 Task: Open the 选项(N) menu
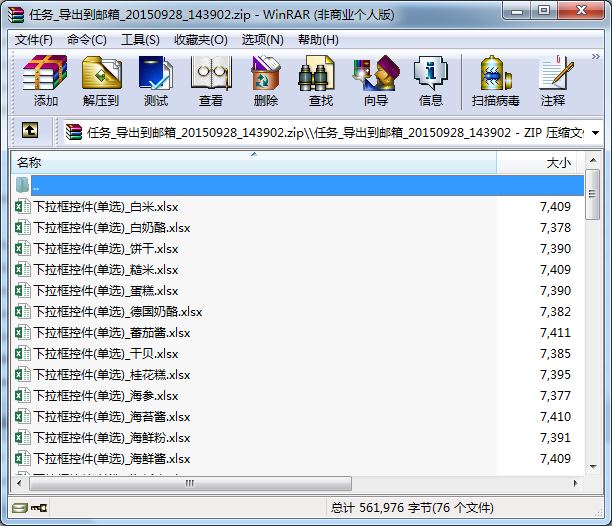pyautogui.click(x=262, y=40)
